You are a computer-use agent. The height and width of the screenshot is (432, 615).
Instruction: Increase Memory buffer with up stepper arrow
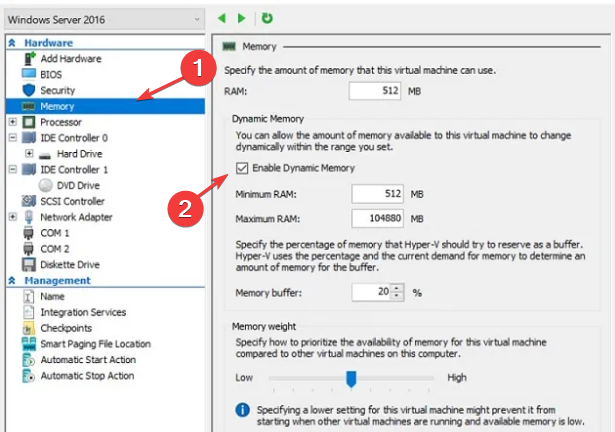pos(397,288)
